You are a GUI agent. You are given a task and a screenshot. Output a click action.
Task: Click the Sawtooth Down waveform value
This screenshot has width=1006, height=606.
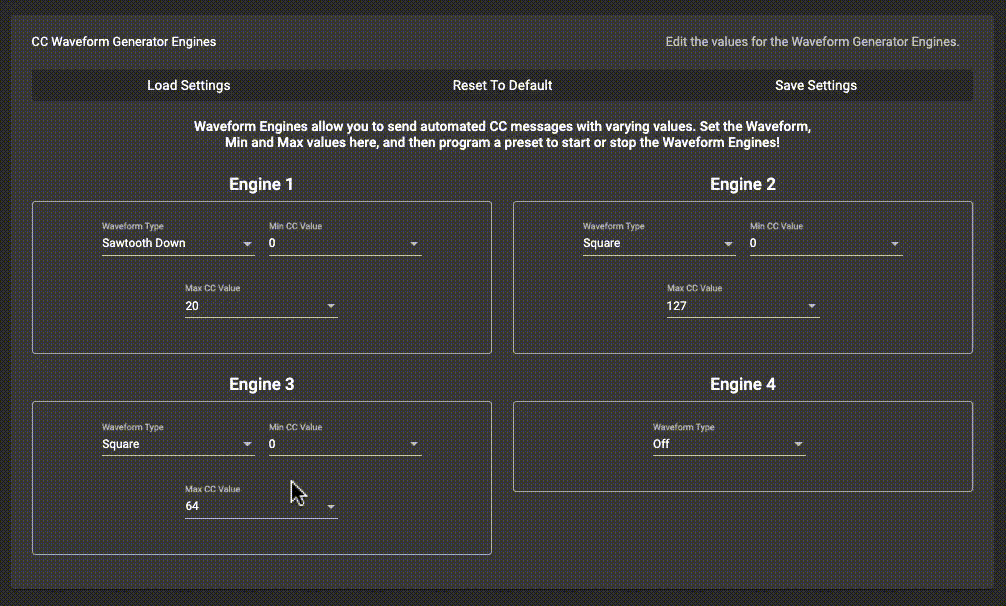click(144, 243)
